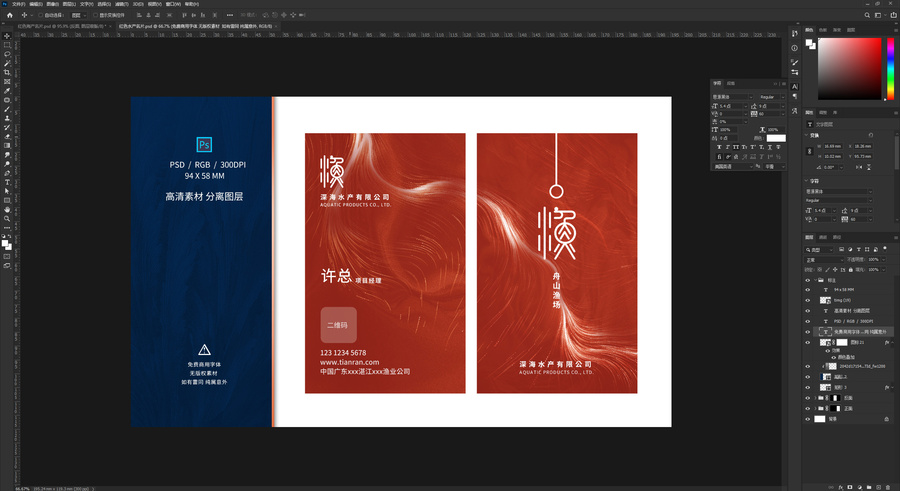Hide the 标注 group layer
Image resolution: width=900 pixels, height=491 pixels.
click(x=808, y=280)
